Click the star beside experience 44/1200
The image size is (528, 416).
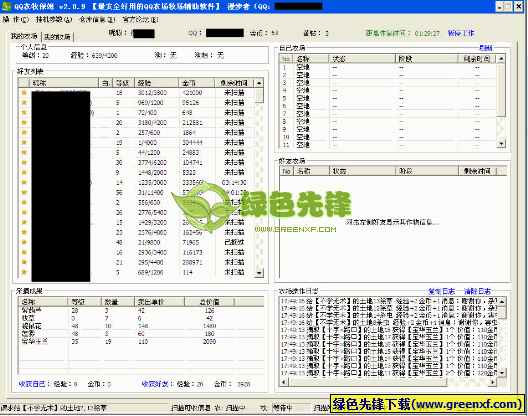pos(24,152)
